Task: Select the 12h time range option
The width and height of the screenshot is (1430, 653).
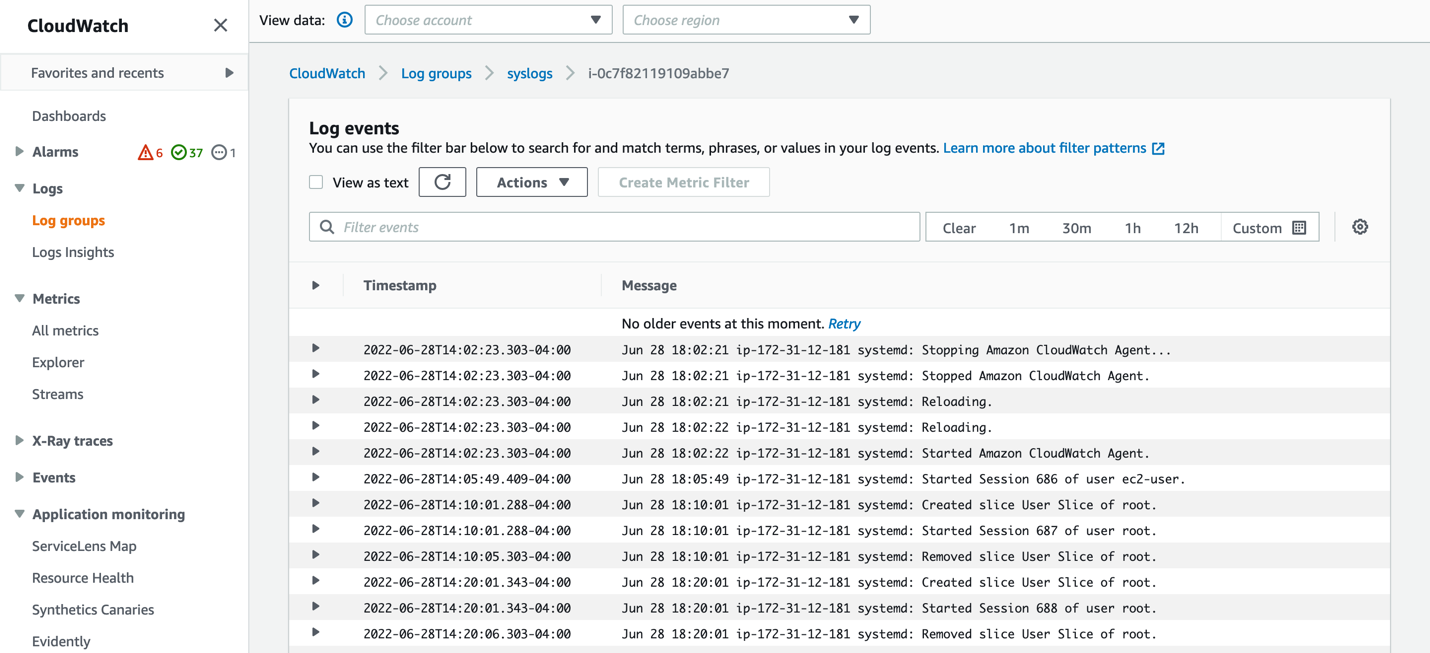Action: pyautogui.click(x=1186, y=227)
